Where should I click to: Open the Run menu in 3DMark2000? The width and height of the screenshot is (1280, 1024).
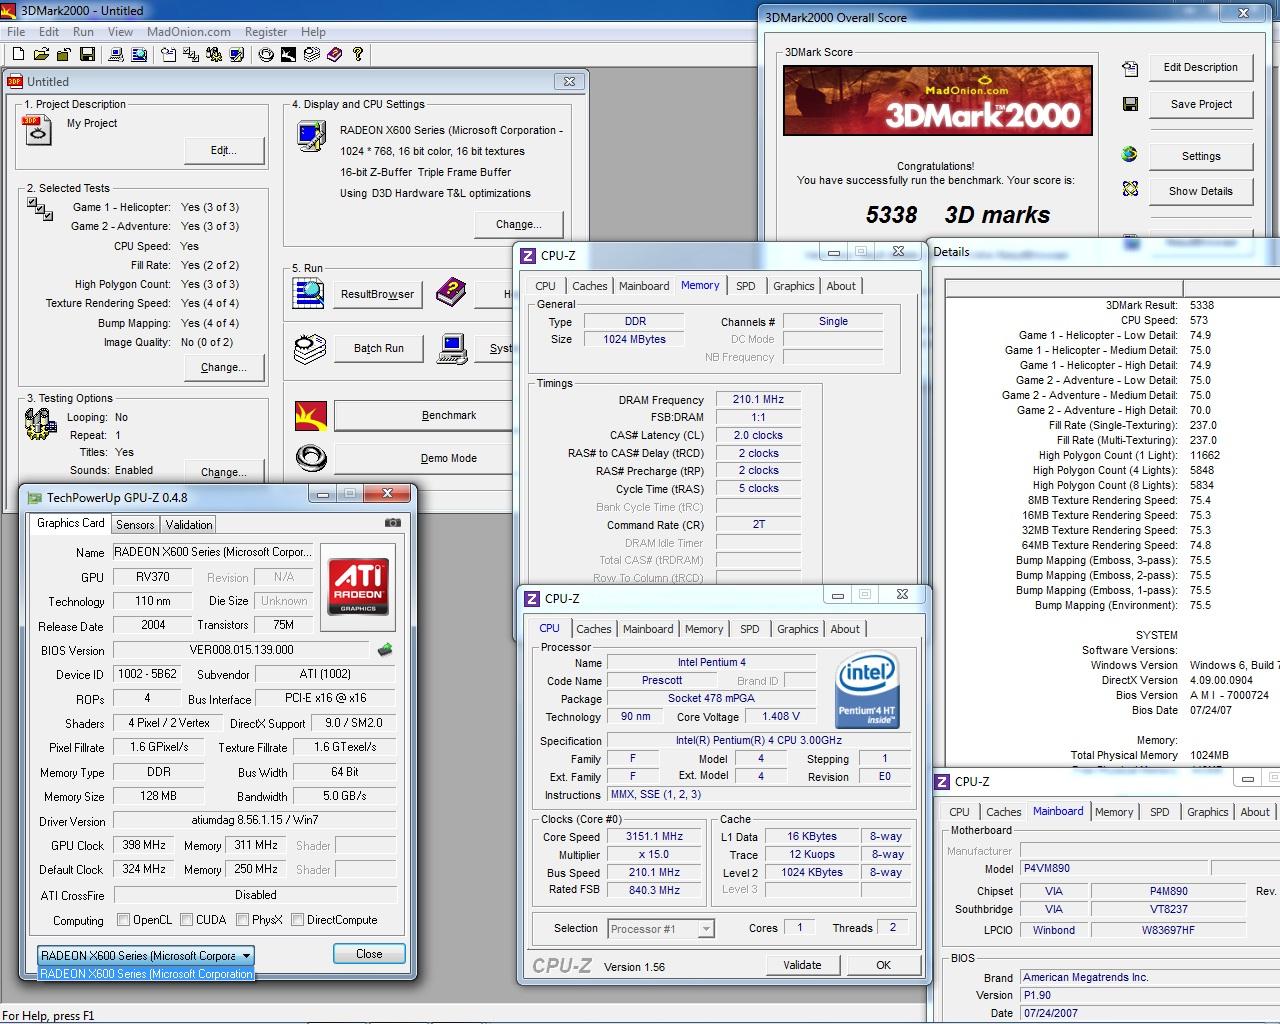click(83, 32)
